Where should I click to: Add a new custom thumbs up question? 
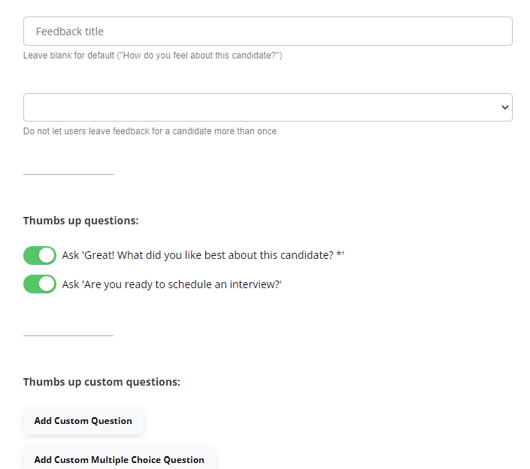(83, 421)
